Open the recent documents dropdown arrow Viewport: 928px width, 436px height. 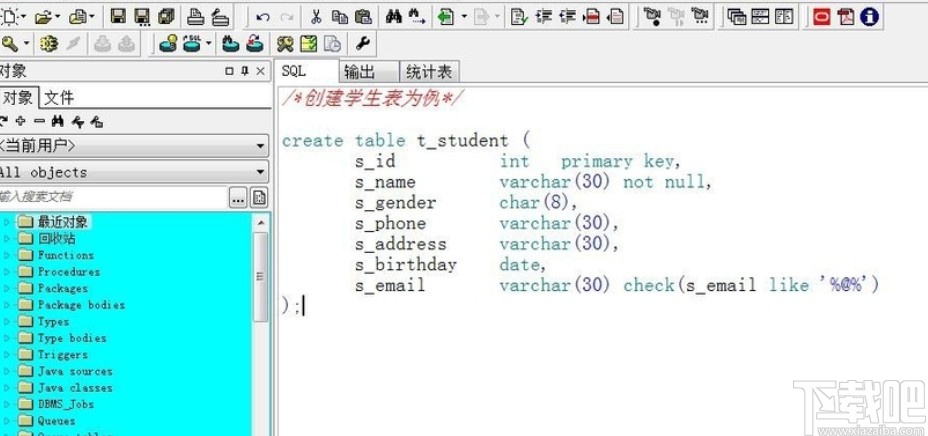coord(92,18)
